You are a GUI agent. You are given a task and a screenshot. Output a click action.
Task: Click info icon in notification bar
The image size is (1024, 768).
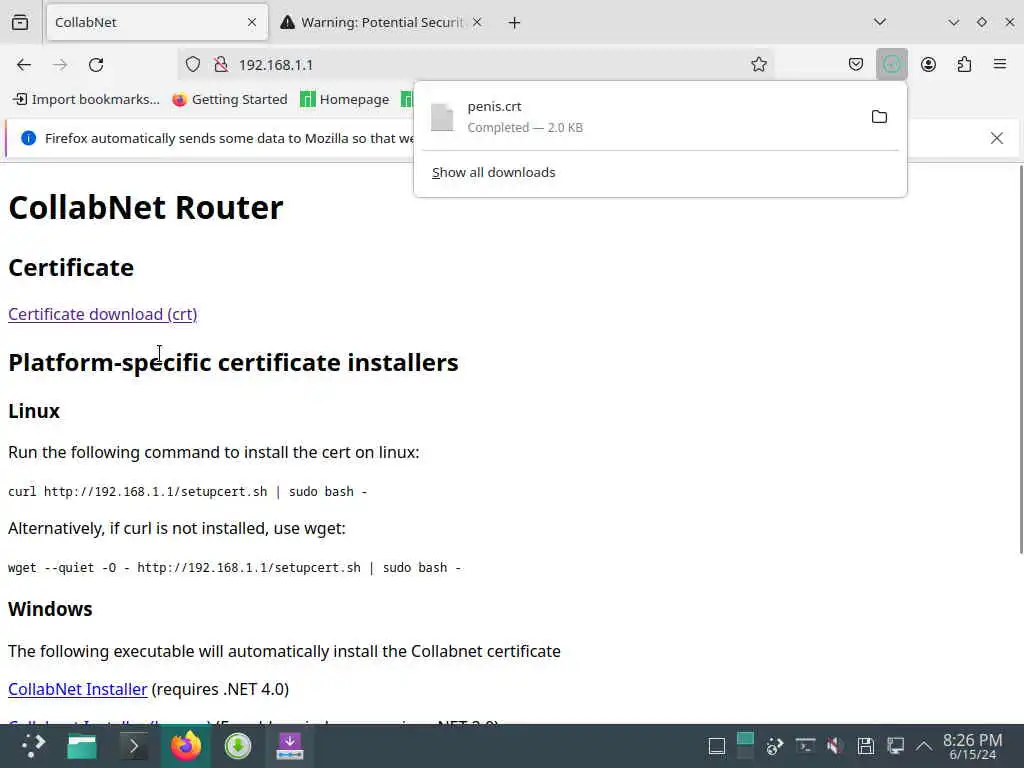[x=28, y=138]
